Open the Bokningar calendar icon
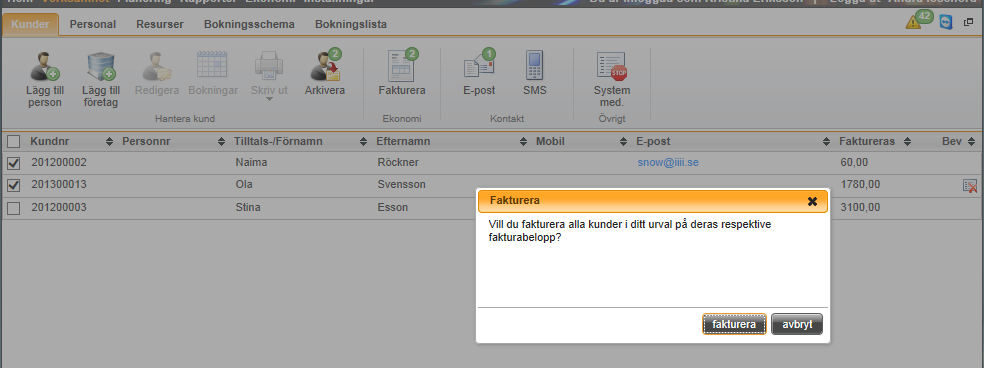 212,65
